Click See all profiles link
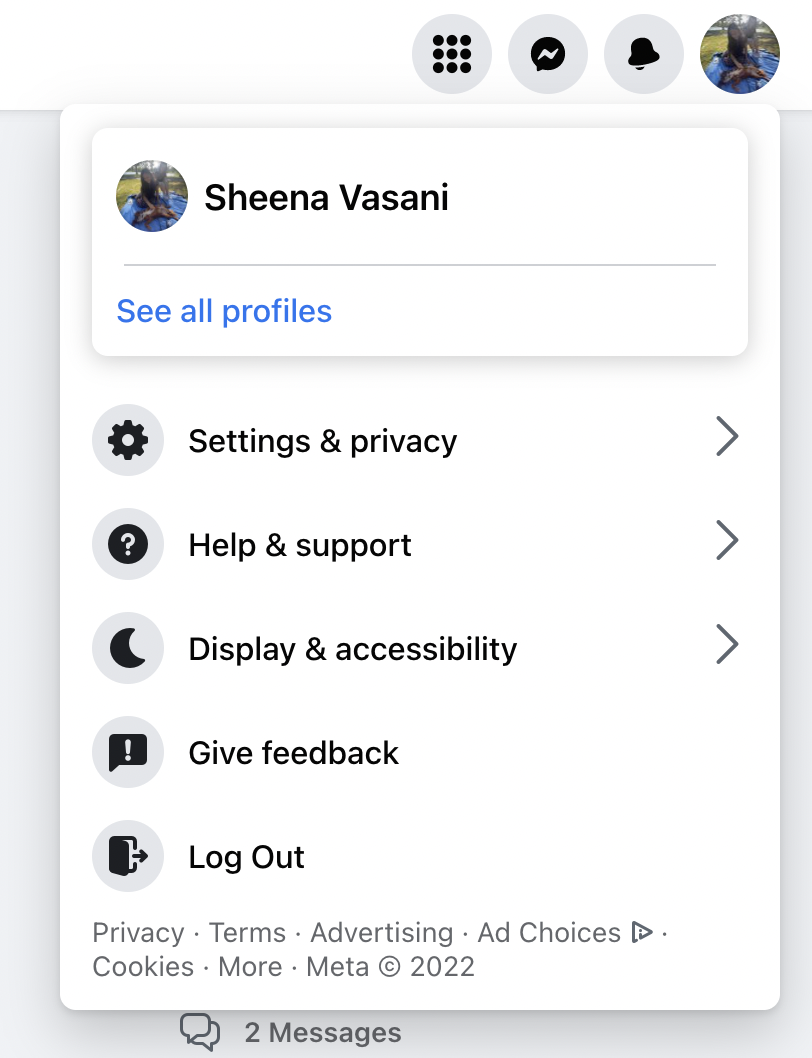 pyautogui.click(x=224, y=311)
